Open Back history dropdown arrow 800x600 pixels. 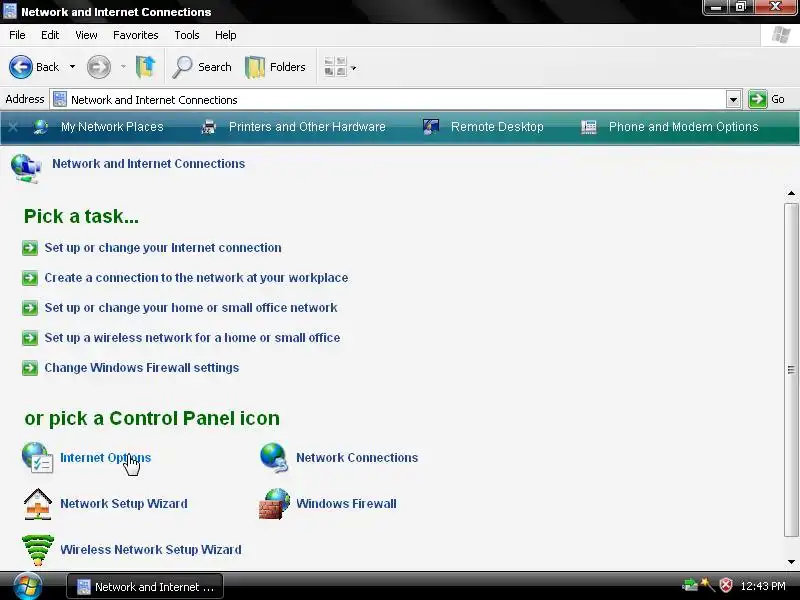(72, 67)
